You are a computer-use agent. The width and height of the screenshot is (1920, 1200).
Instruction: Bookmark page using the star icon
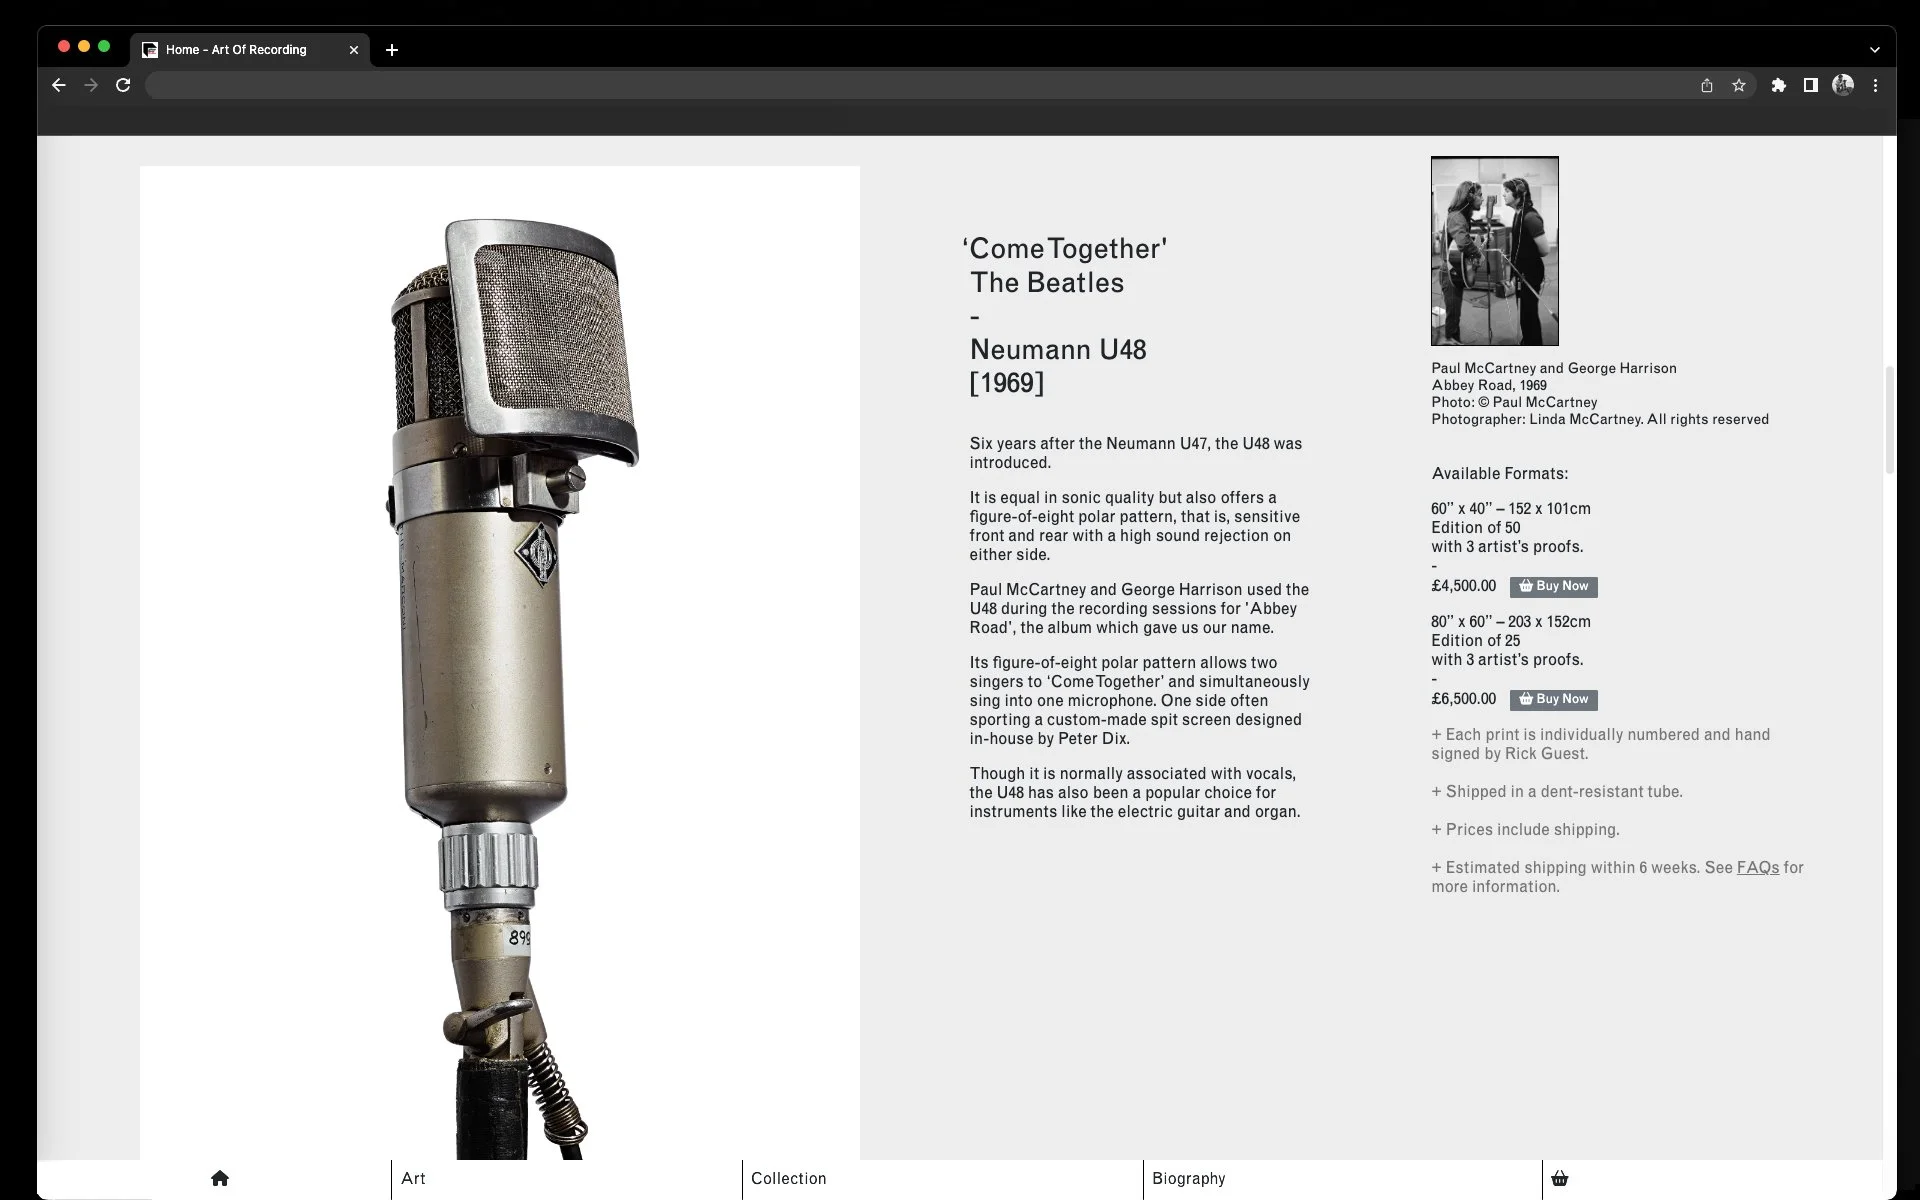tap(1739, 85)
